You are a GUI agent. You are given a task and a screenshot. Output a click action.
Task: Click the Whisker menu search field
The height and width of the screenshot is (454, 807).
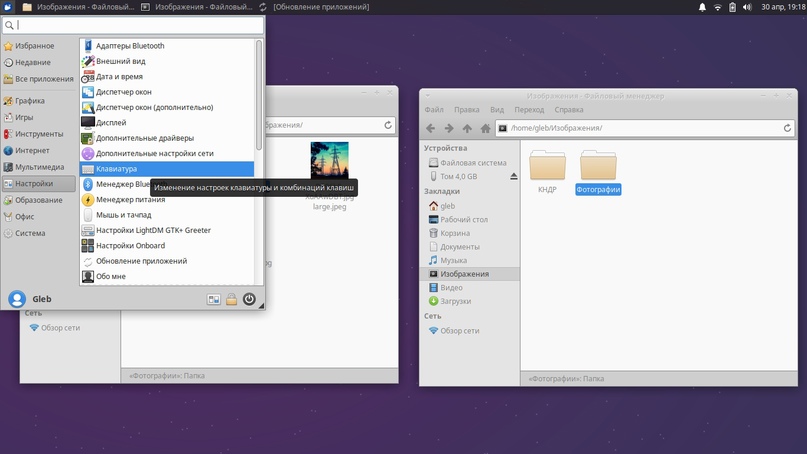pos(132,25)
